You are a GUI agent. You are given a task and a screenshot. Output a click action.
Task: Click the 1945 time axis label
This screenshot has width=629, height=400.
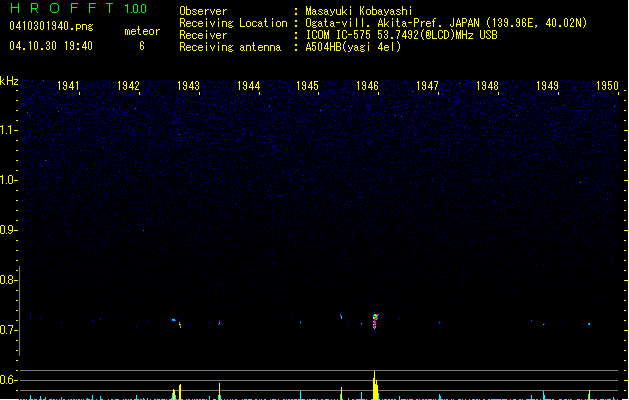point(307,86)
